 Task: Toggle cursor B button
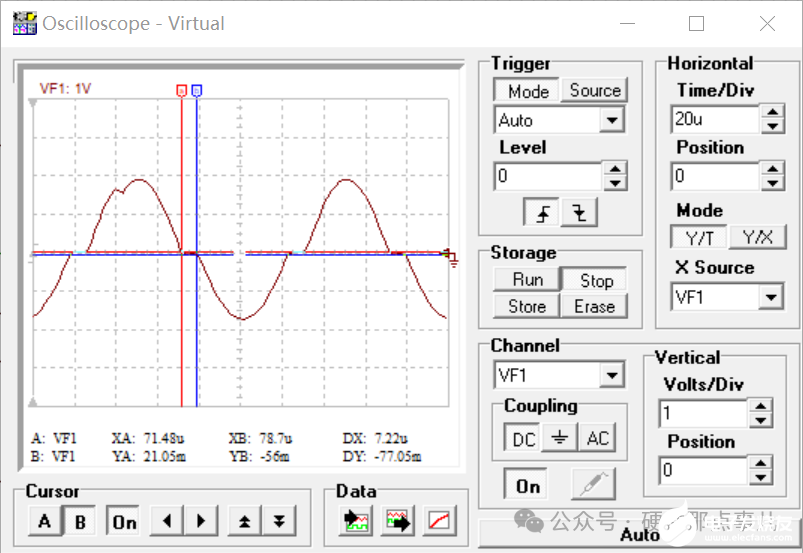80,521
